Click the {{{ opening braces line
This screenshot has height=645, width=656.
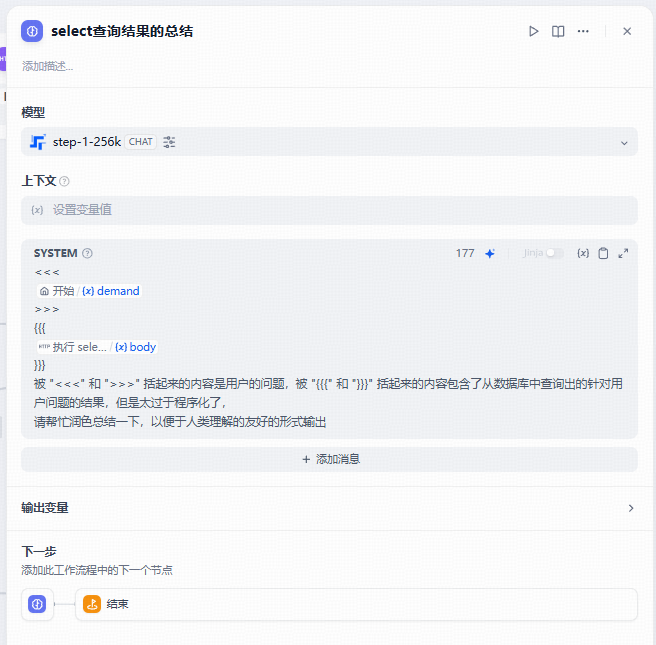click(40, 328)
